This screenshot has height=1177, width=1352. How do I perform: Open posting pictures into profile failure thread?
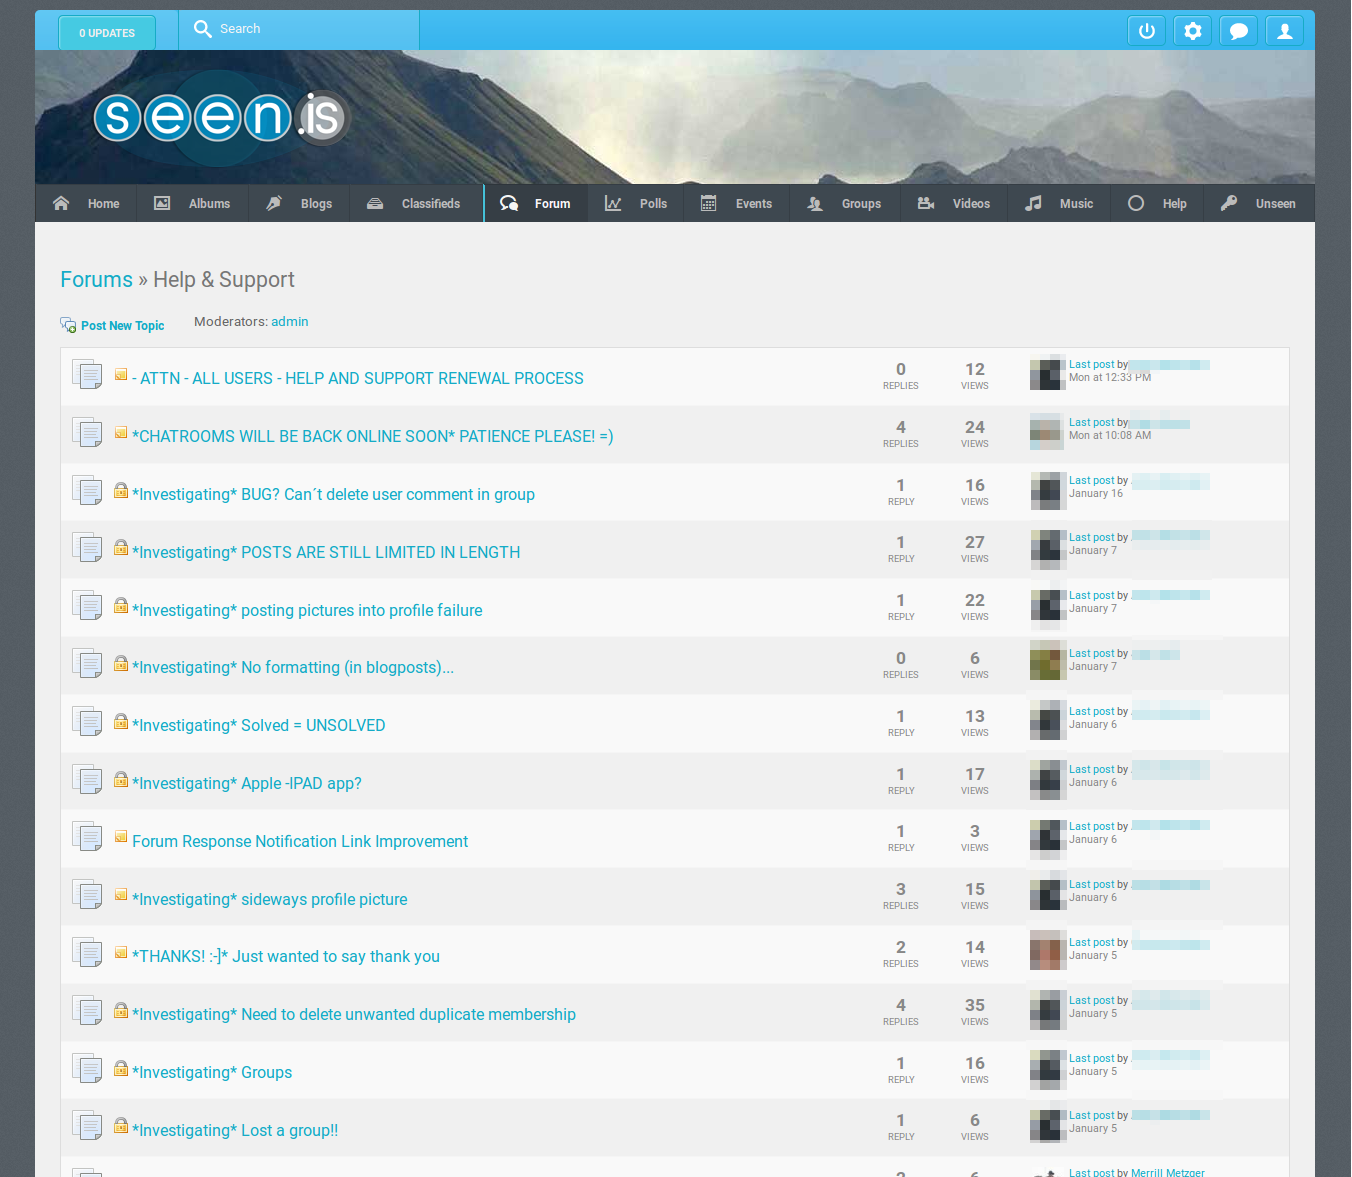pos(307,611)
